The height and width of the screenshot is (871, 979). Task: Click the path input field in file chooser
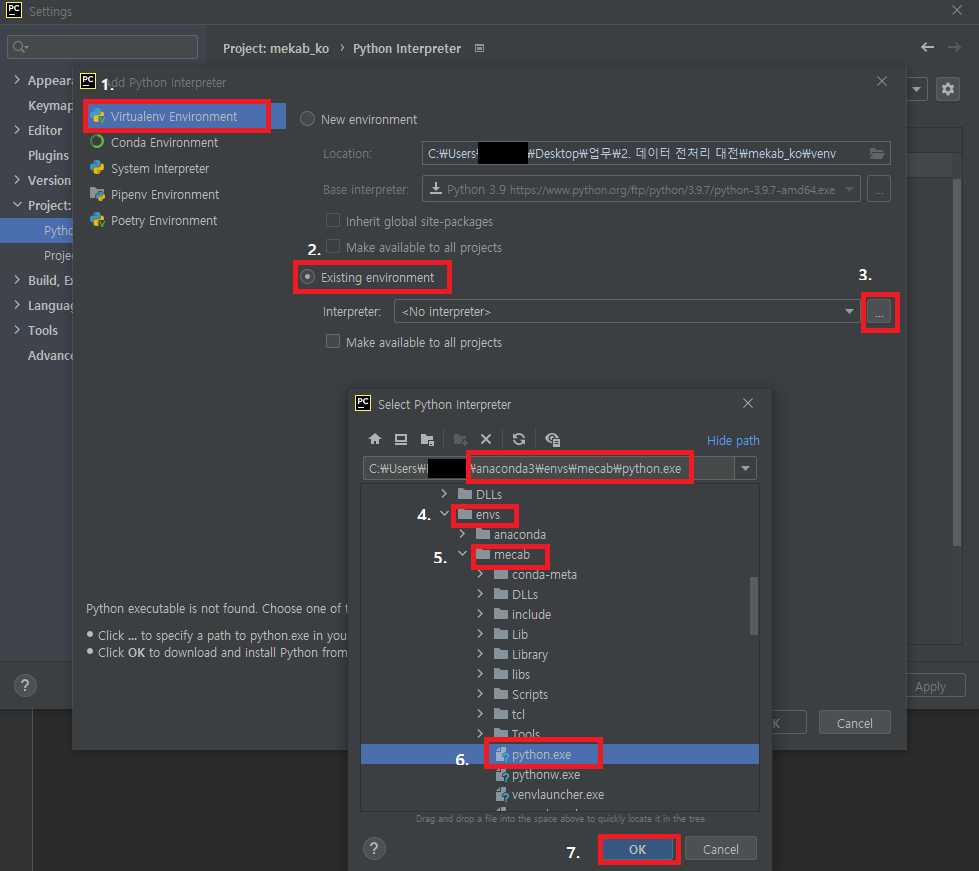548,468
